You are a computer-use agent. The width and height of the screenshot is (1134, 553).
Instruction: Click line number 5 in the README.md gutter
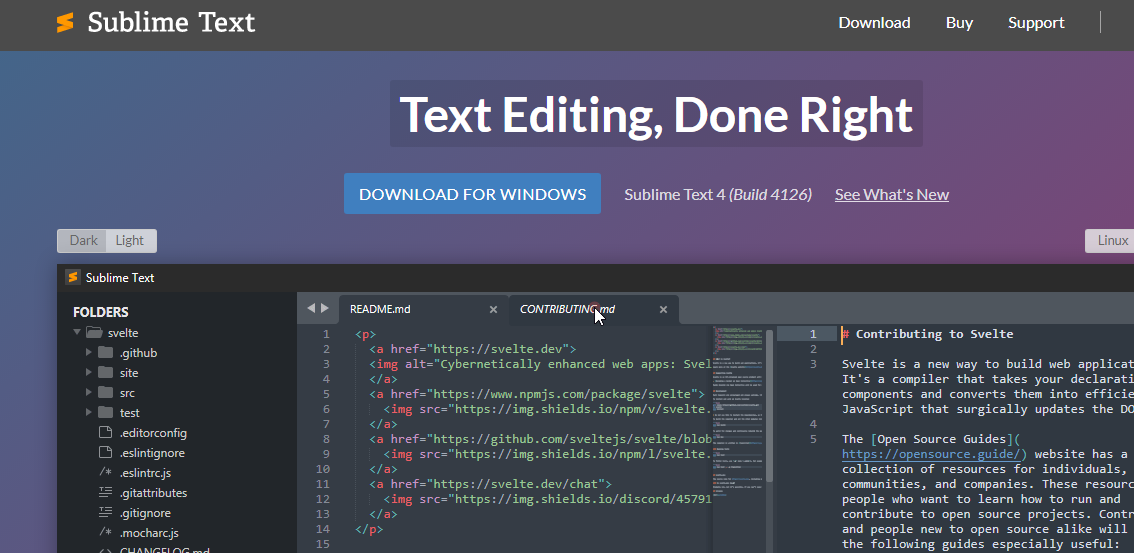(326, 394)
